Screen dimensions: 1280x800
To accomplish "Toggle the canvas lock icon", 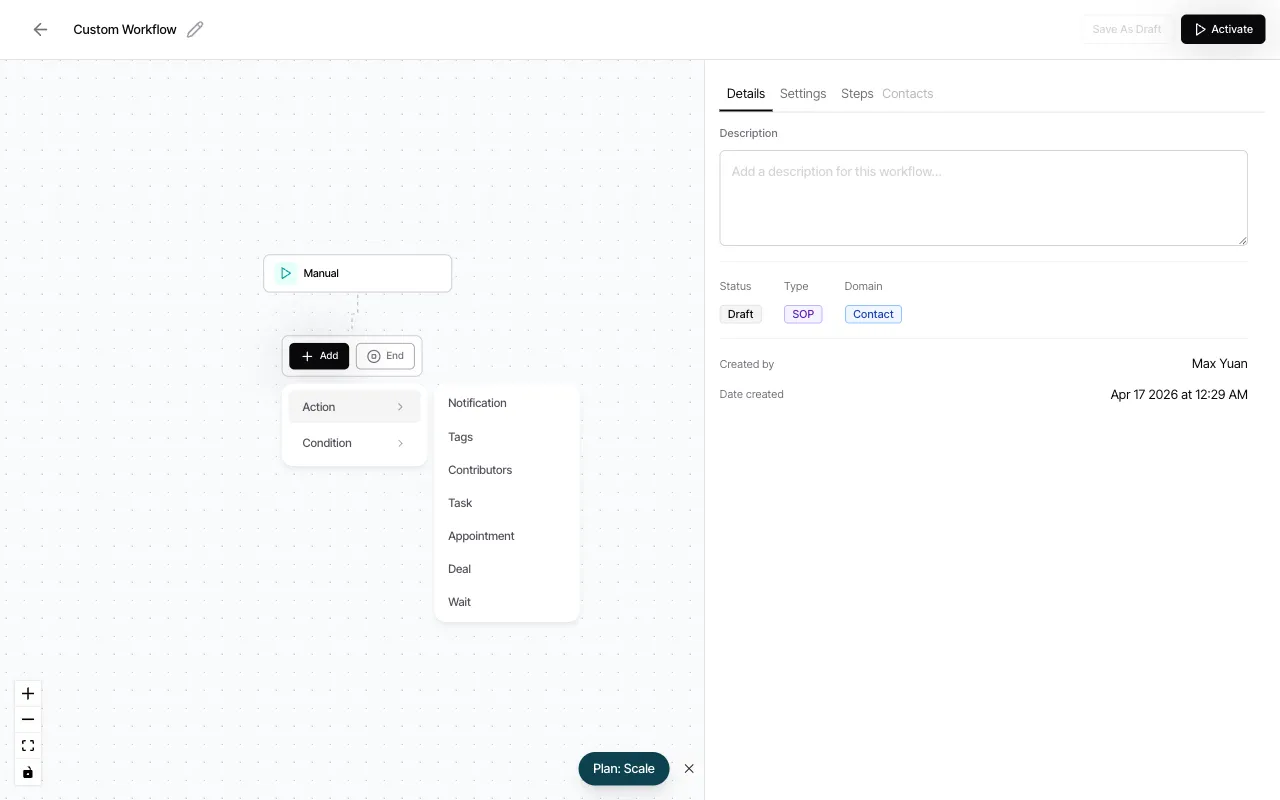I will coord(28,772).
